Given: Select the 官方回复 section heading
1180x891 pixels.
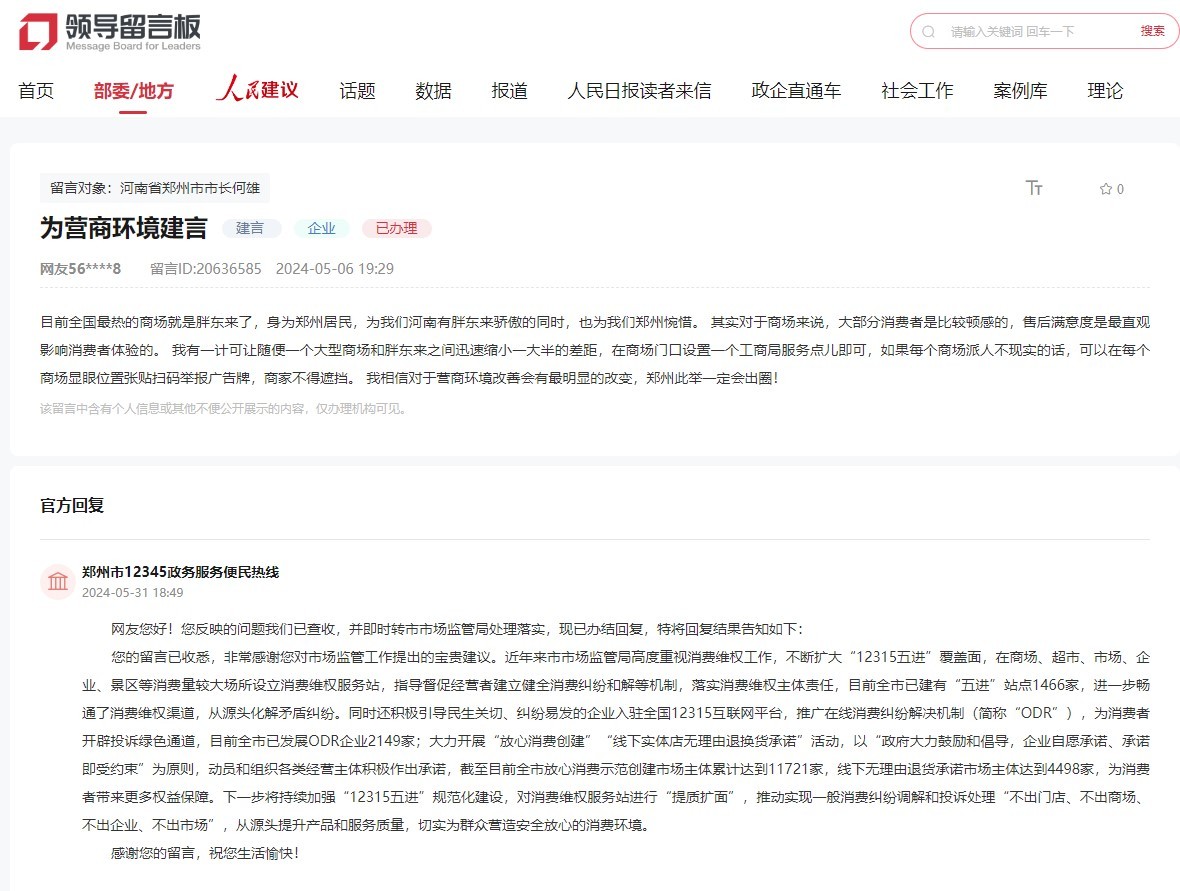Looking at the screenshot, I should (x=72, y=505).
